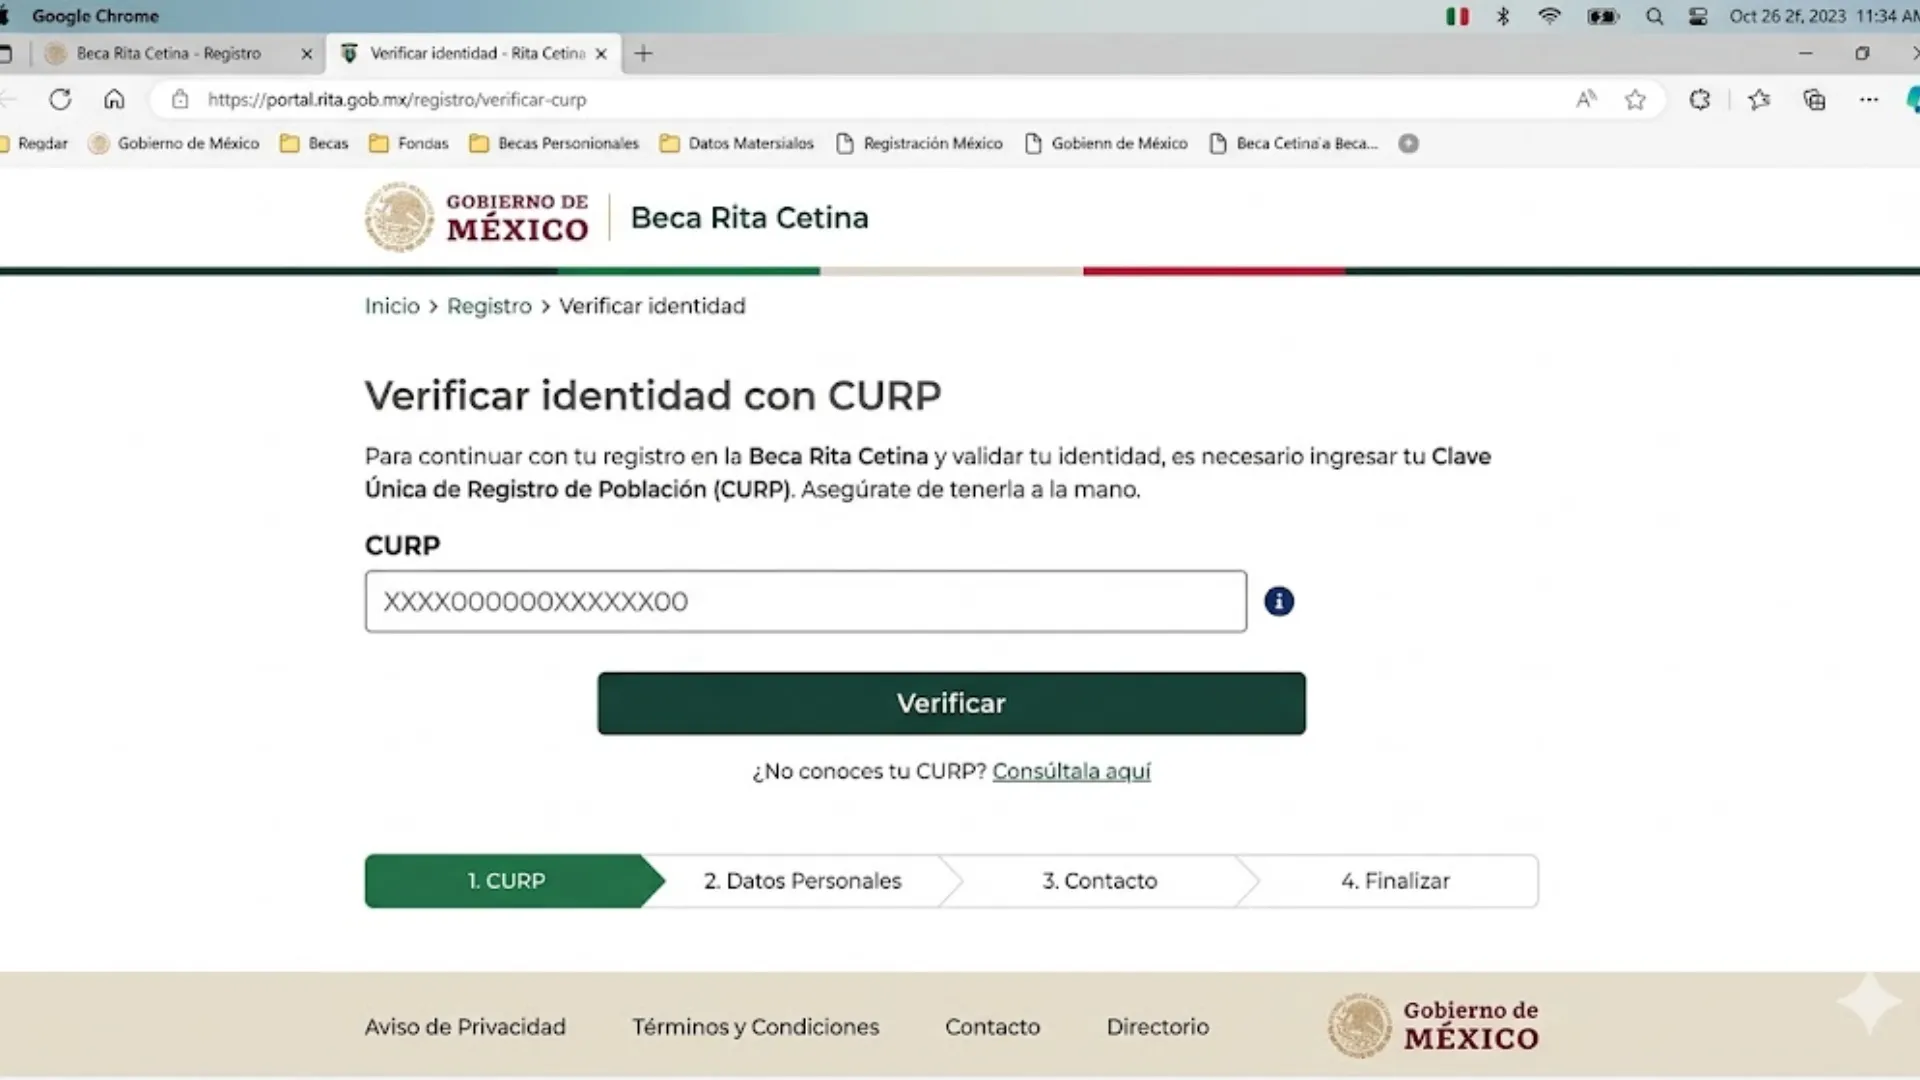The height and width of the screenshot is (1080, 1920).
Task: Select step 3. Contacto in progress bar
Action: pos(1099,881)
